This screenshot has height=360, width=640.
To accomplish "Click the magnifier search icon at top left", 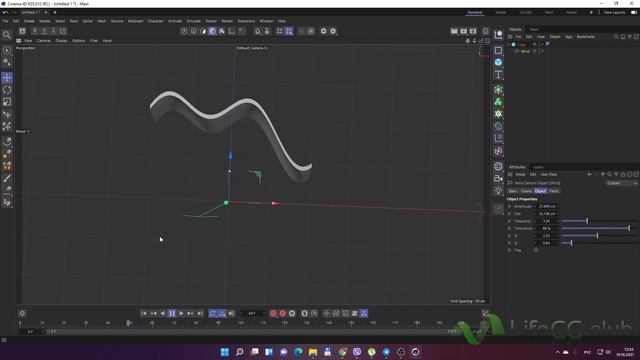I will [x=7, y=35].
